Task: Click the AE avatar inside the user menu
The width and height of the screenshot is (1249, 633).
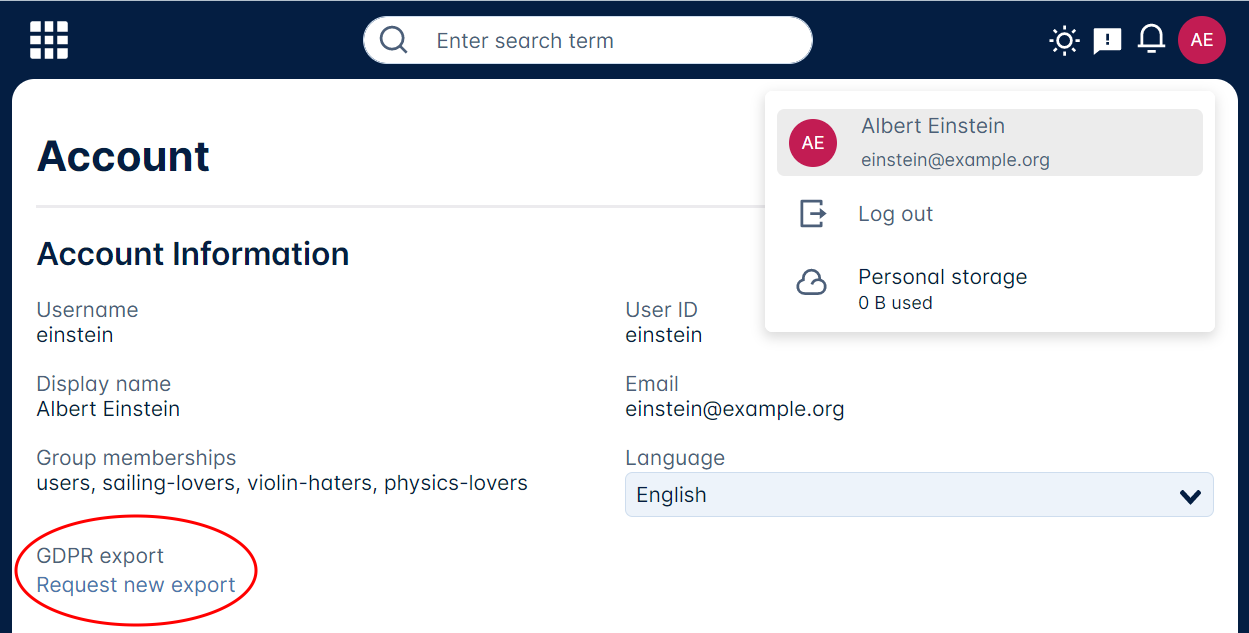Action: 813,143
